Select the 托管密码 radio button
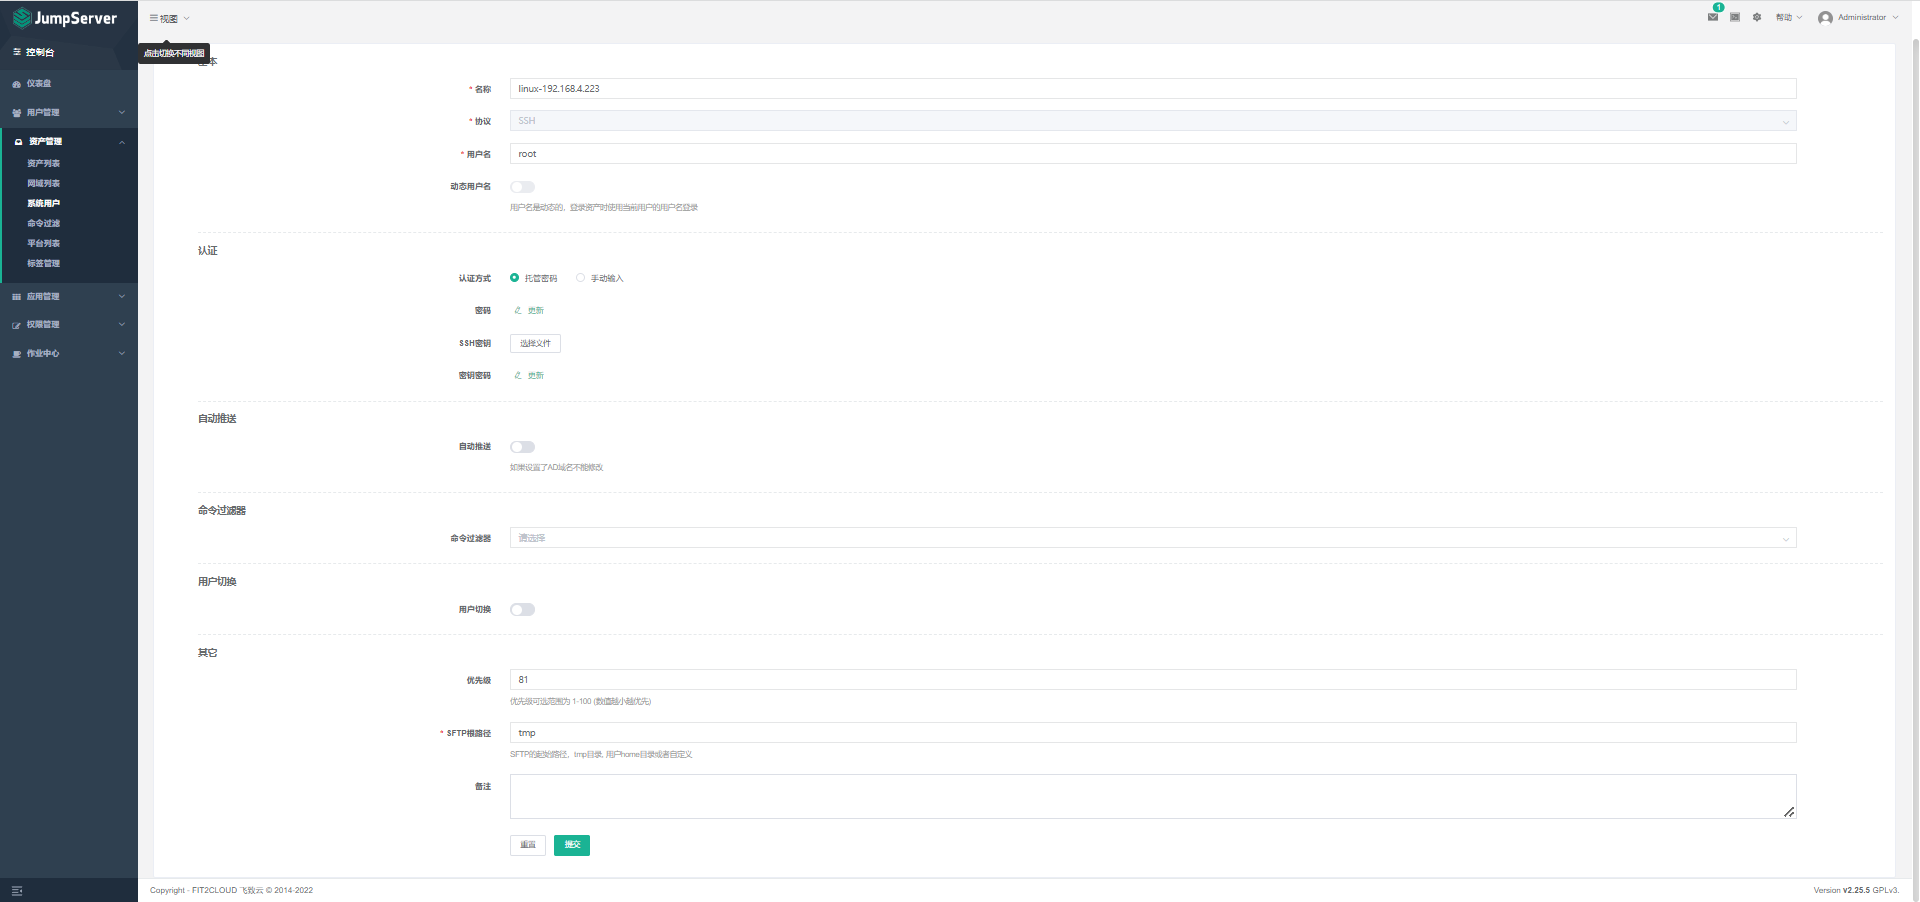Viewport: 1920px width, 902px height. [514, 278]
